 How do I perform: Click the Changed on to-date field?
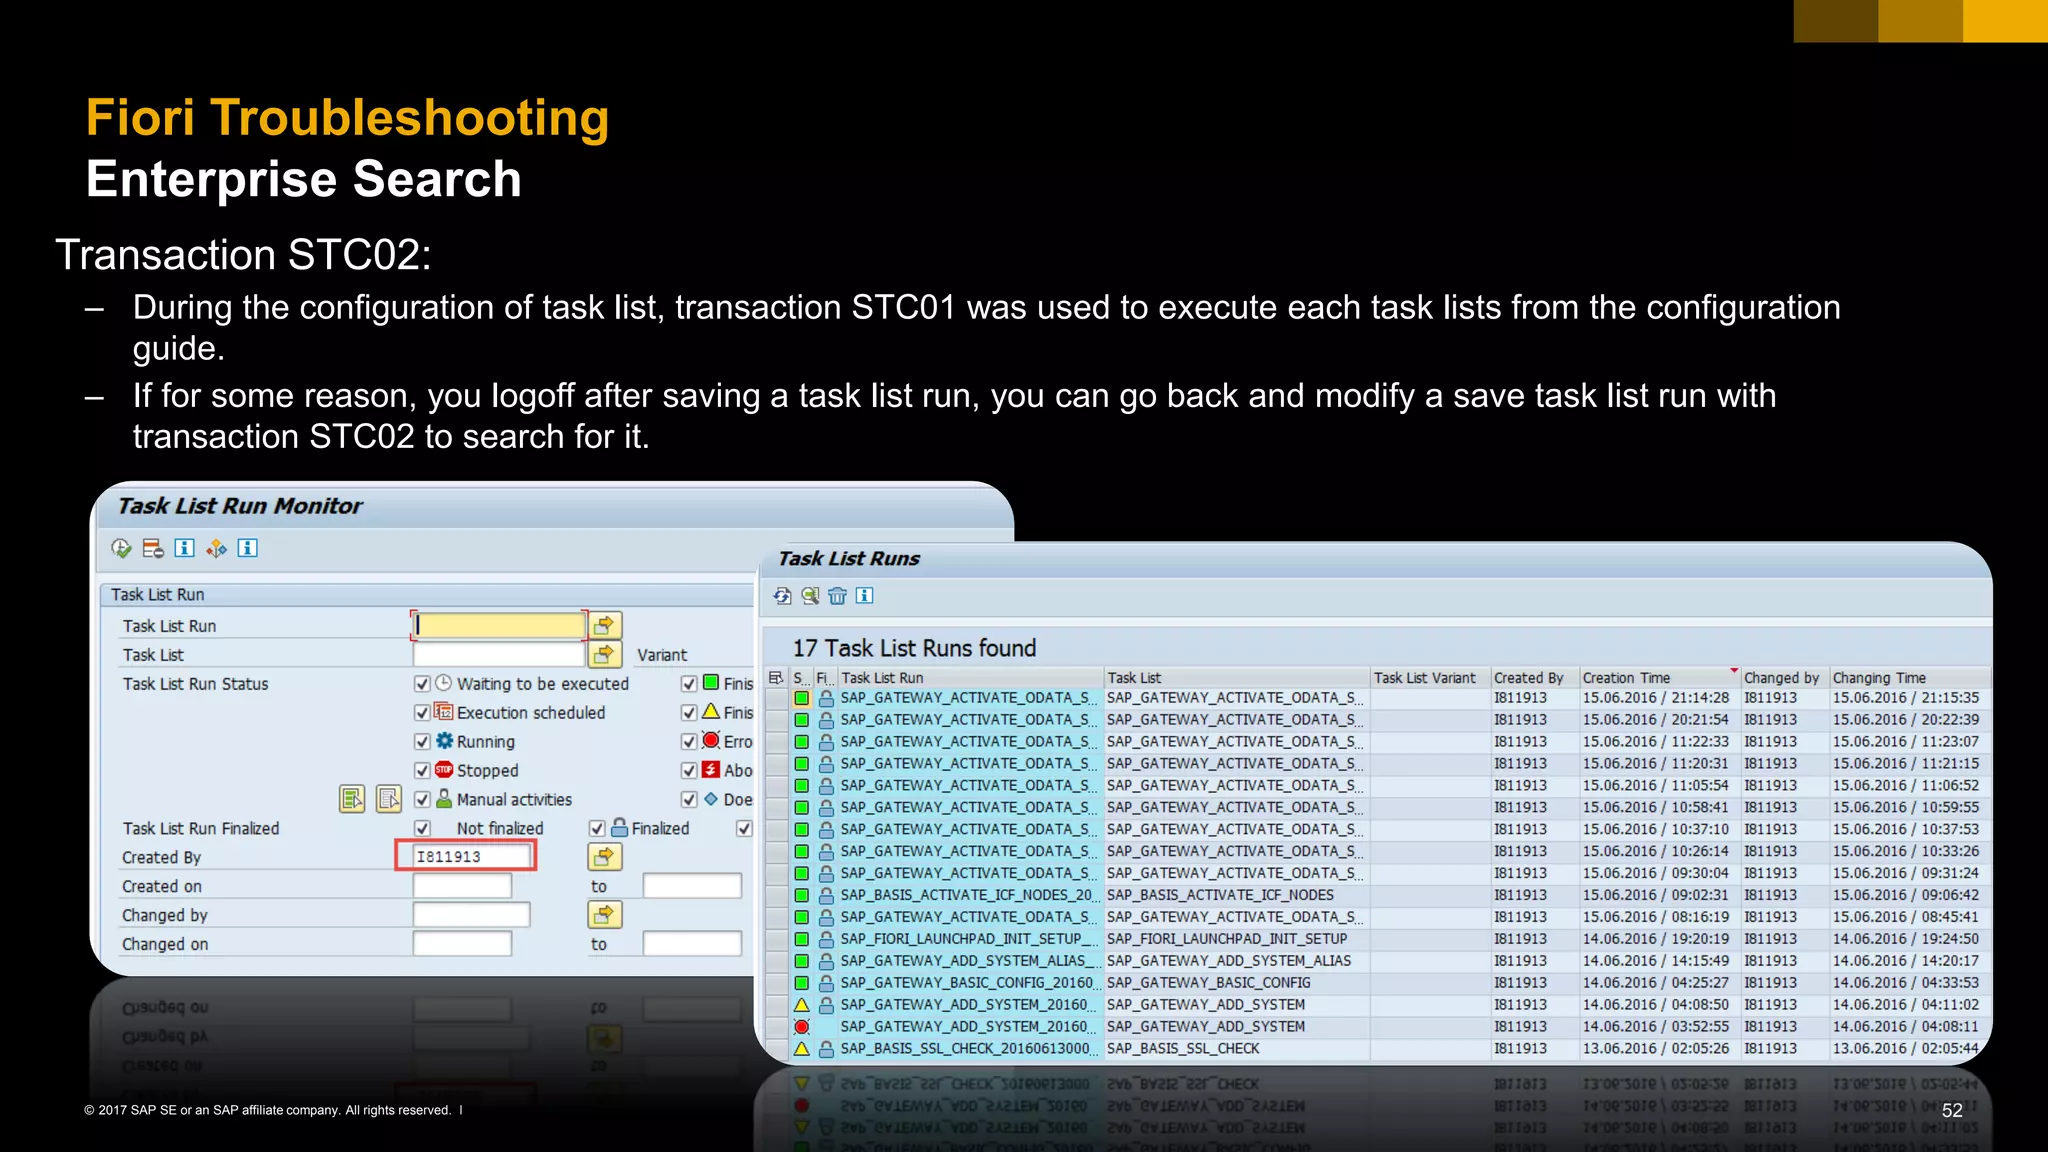[692, 944]
